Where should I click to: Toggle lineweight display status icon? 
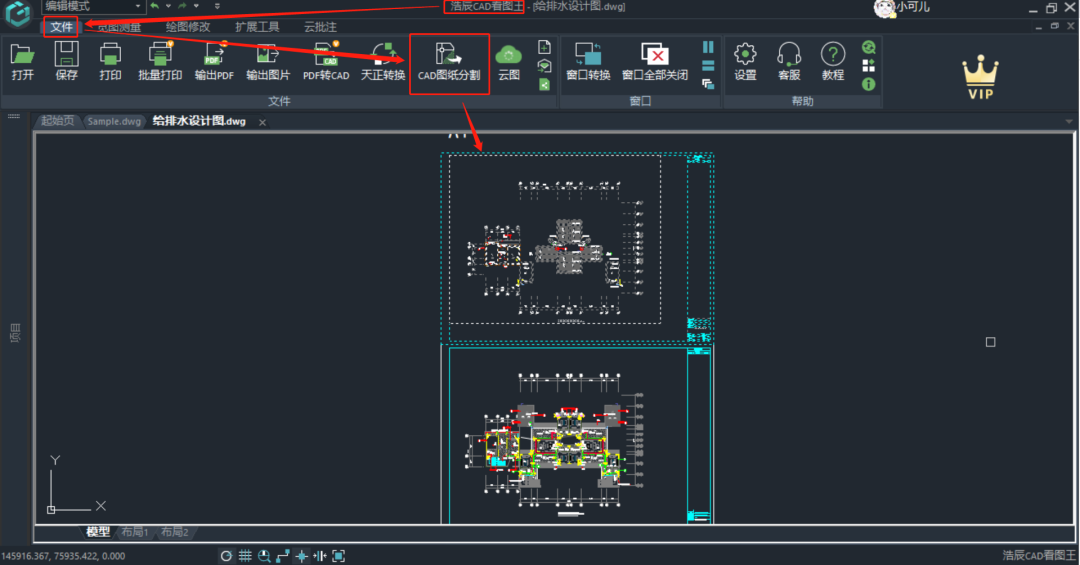point(320,556)
